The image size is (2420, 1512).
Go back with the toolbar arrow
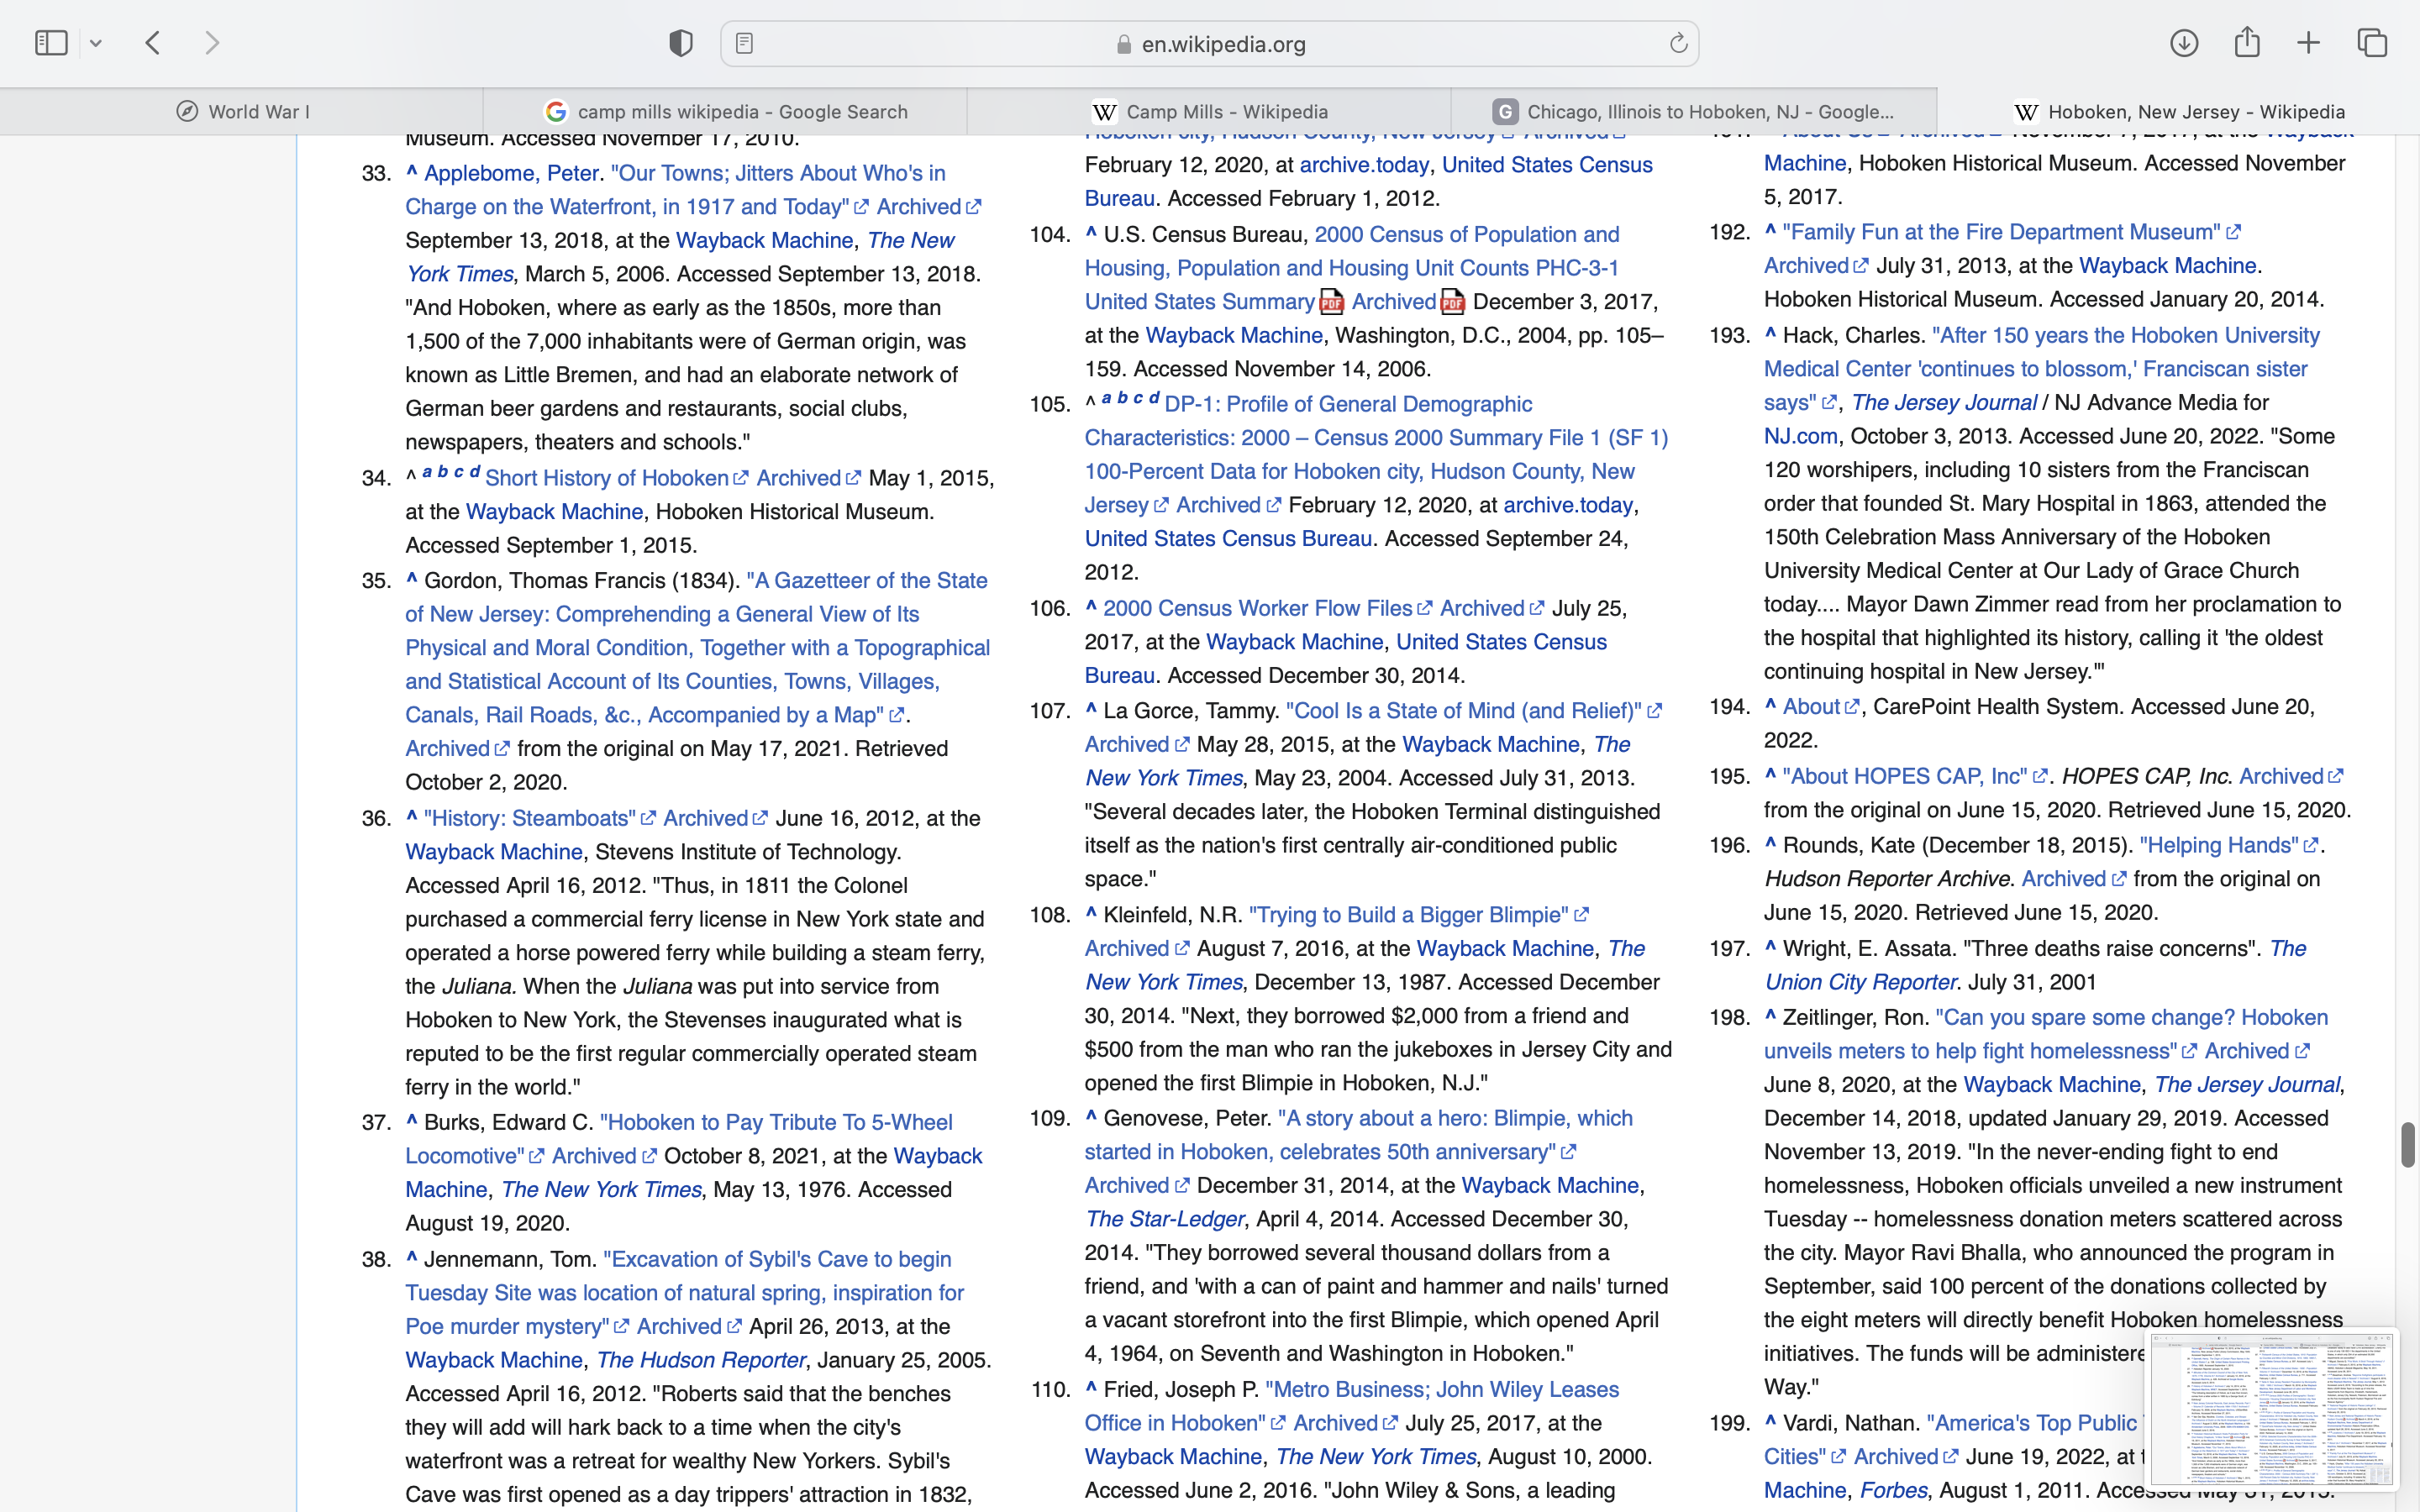tap(153, 43)
